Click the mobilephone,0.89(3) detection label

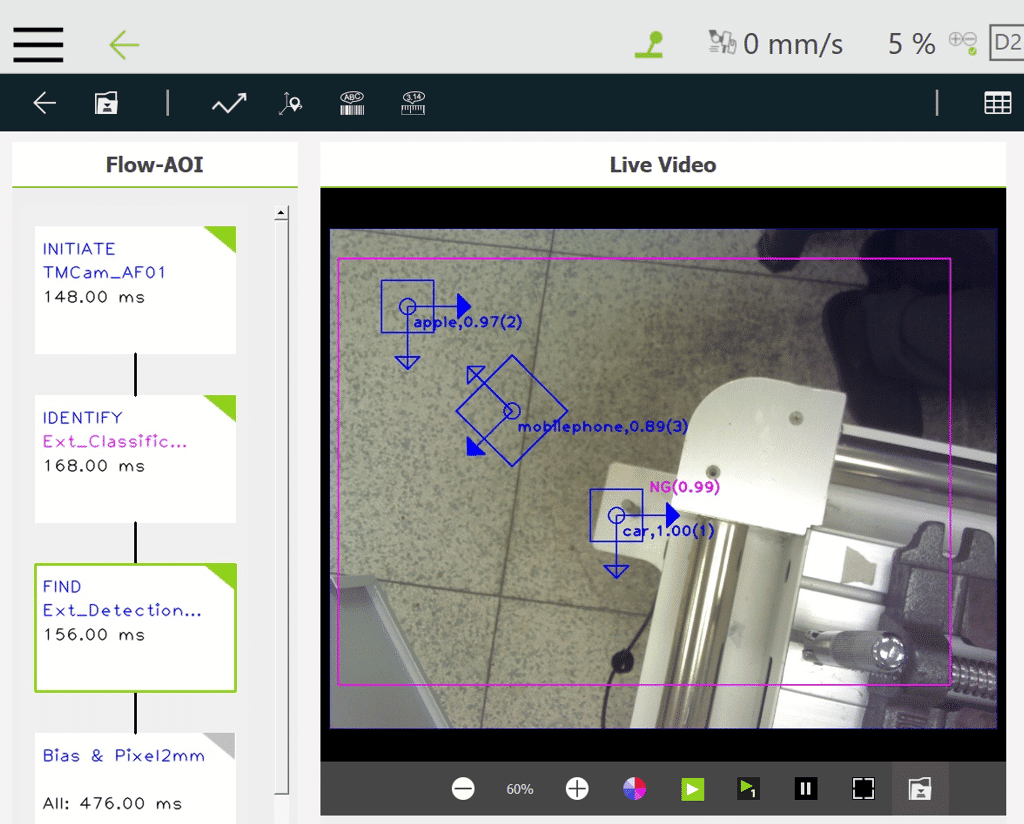[x=603, y=426]
